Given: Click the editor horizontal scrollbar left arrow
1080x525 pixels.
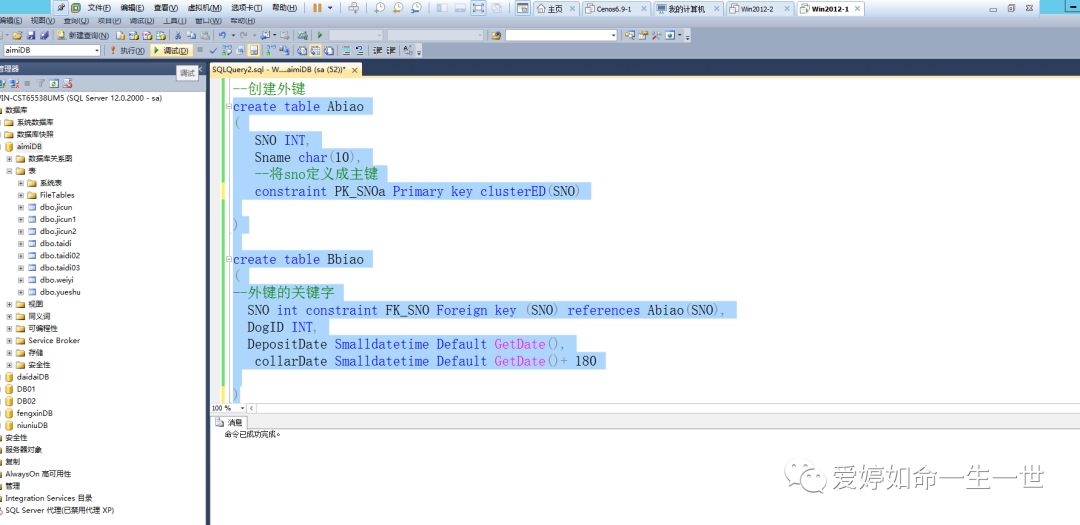Looking at the screenshot, I should coord(251,409).
